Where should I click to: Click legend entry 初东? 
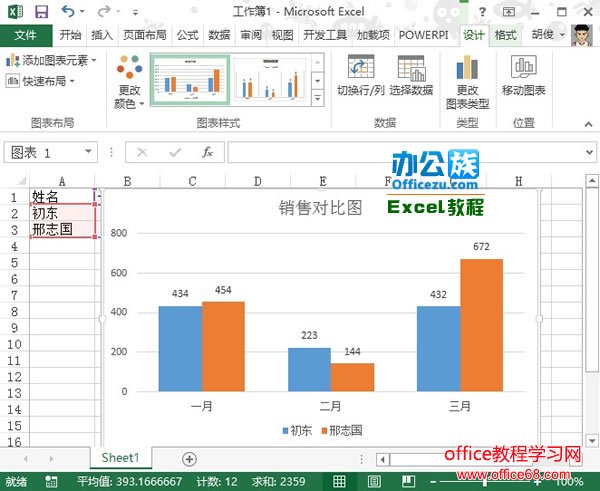click(297, 431)
